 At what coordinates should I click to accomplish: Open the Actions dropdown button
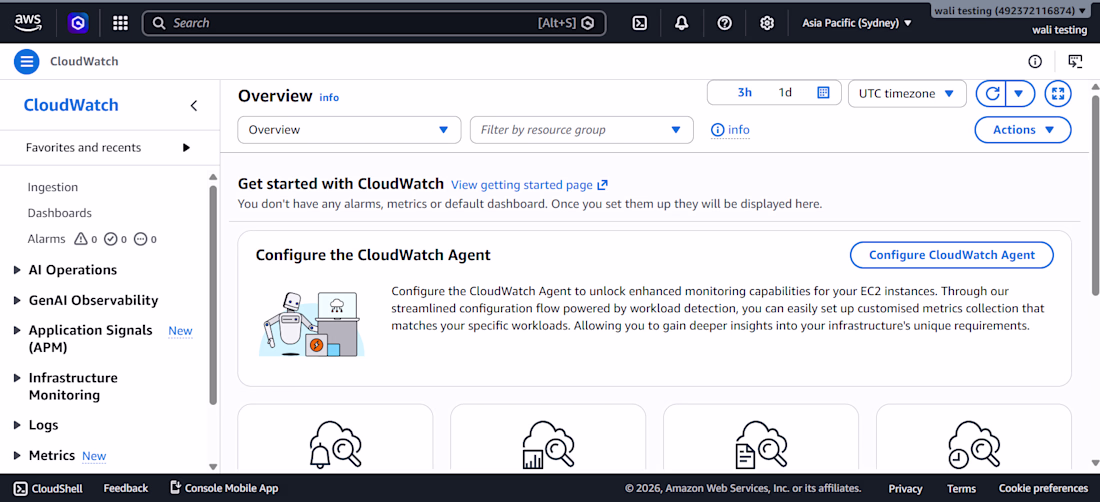(1023, 130)
